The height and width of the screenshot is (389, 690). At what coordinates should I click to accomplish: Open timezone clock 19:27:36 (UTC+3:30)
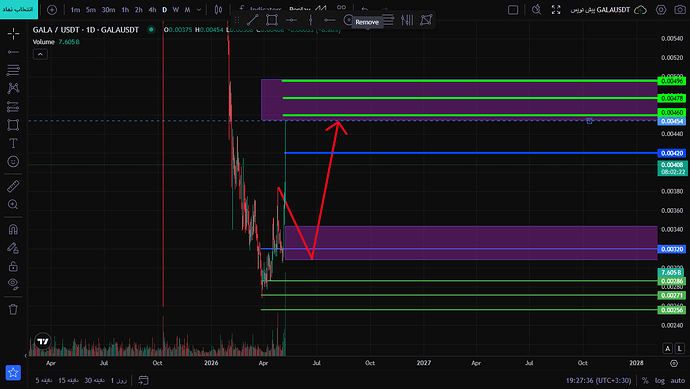(598, 381)
